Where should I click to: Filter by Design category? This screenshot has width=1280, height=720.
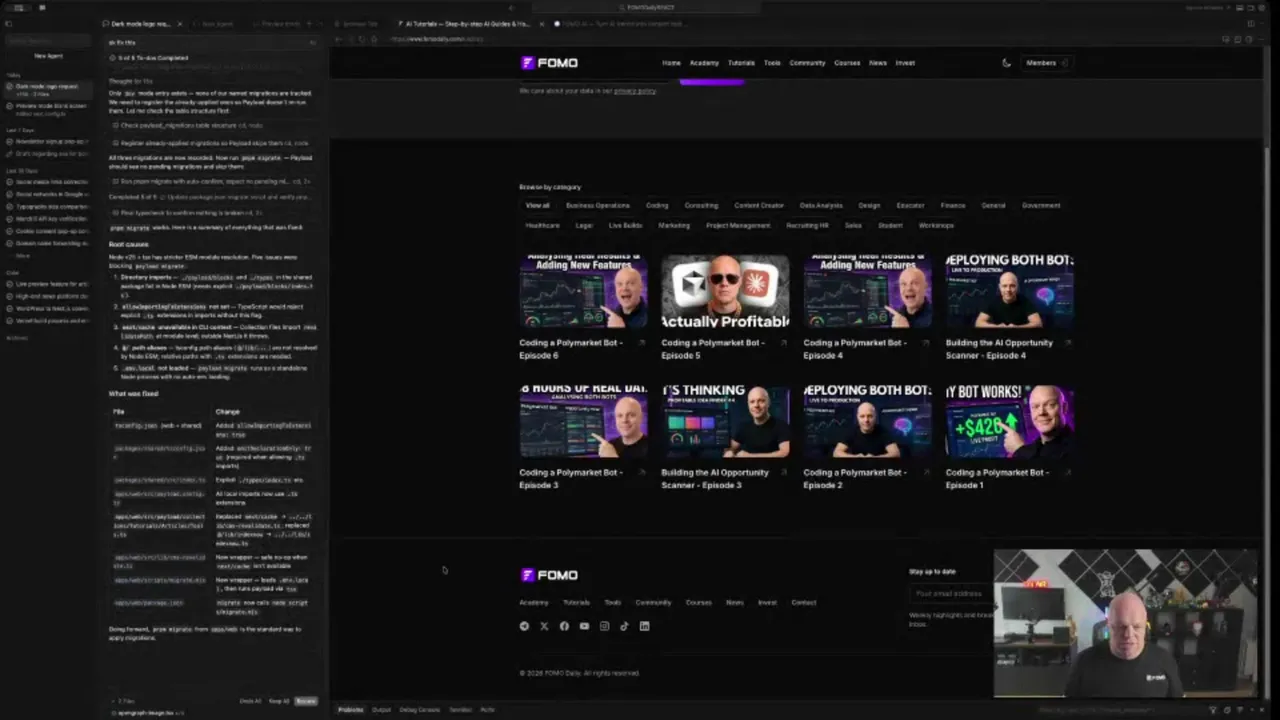(869, 205)
